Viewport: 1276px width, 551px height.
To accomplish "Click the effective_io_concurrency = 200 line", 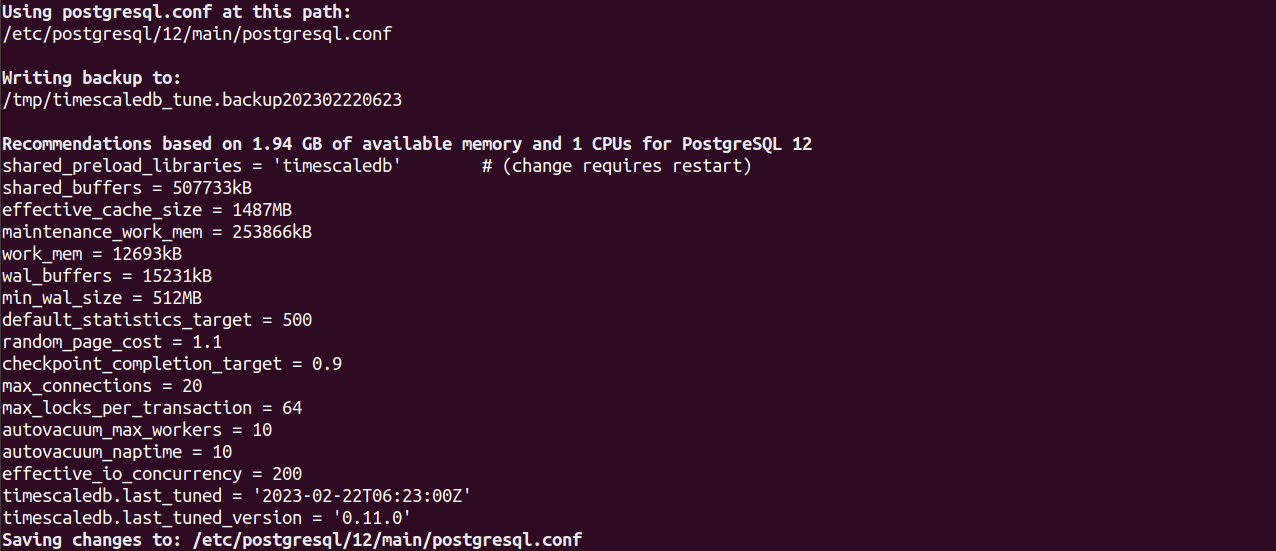I will tap(152, 474).
